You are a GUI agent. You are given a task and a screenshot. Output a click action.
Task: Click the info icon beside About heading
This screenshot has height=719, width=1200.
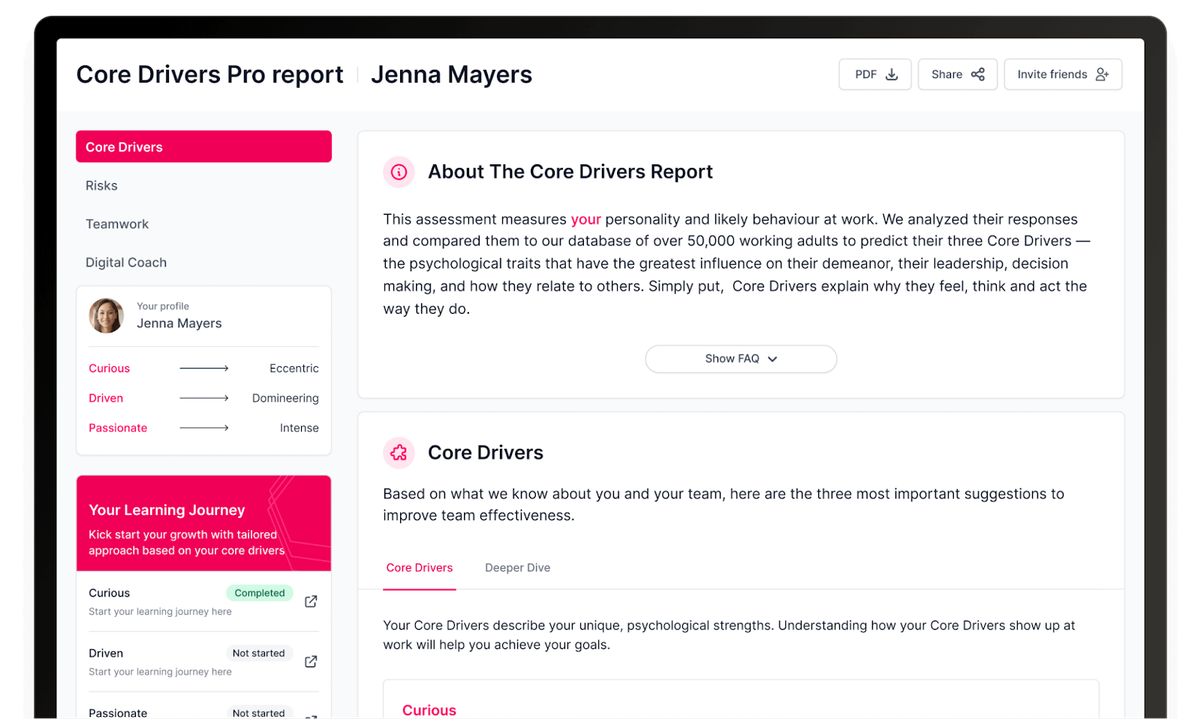point(399,172)
